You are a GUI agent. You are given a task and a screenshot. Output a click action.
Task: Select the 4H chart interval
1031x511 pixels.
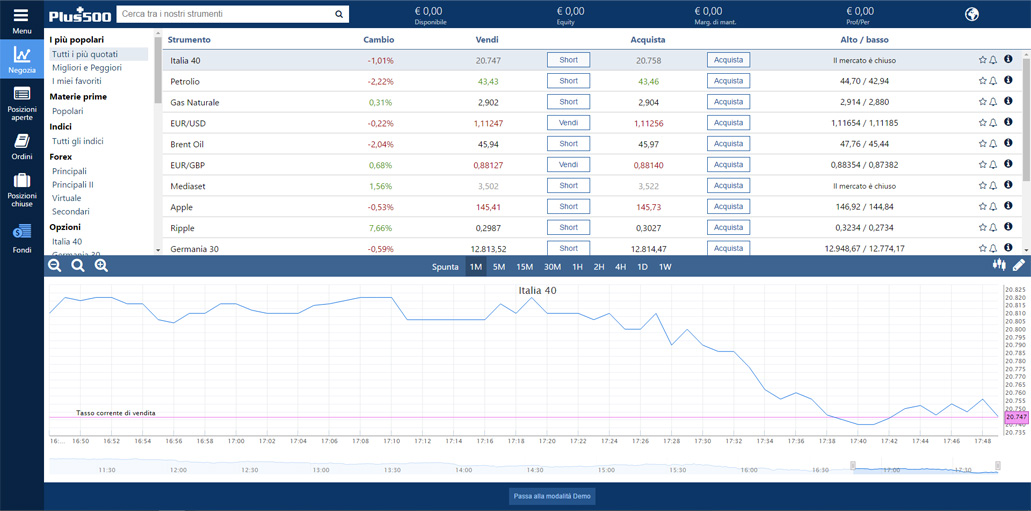coord(621,267)
